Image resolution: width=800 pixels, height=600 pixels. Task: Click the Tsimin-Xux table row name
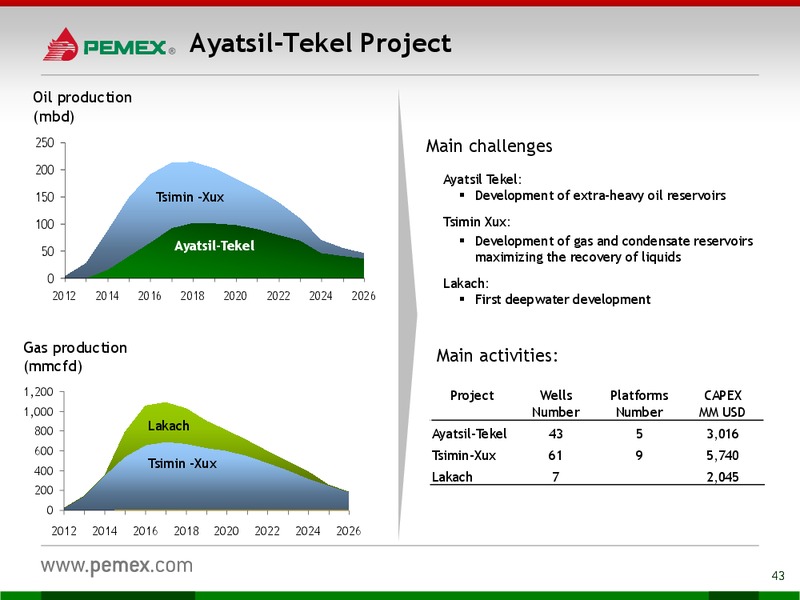pyautogui.click(x=464, y=455)
